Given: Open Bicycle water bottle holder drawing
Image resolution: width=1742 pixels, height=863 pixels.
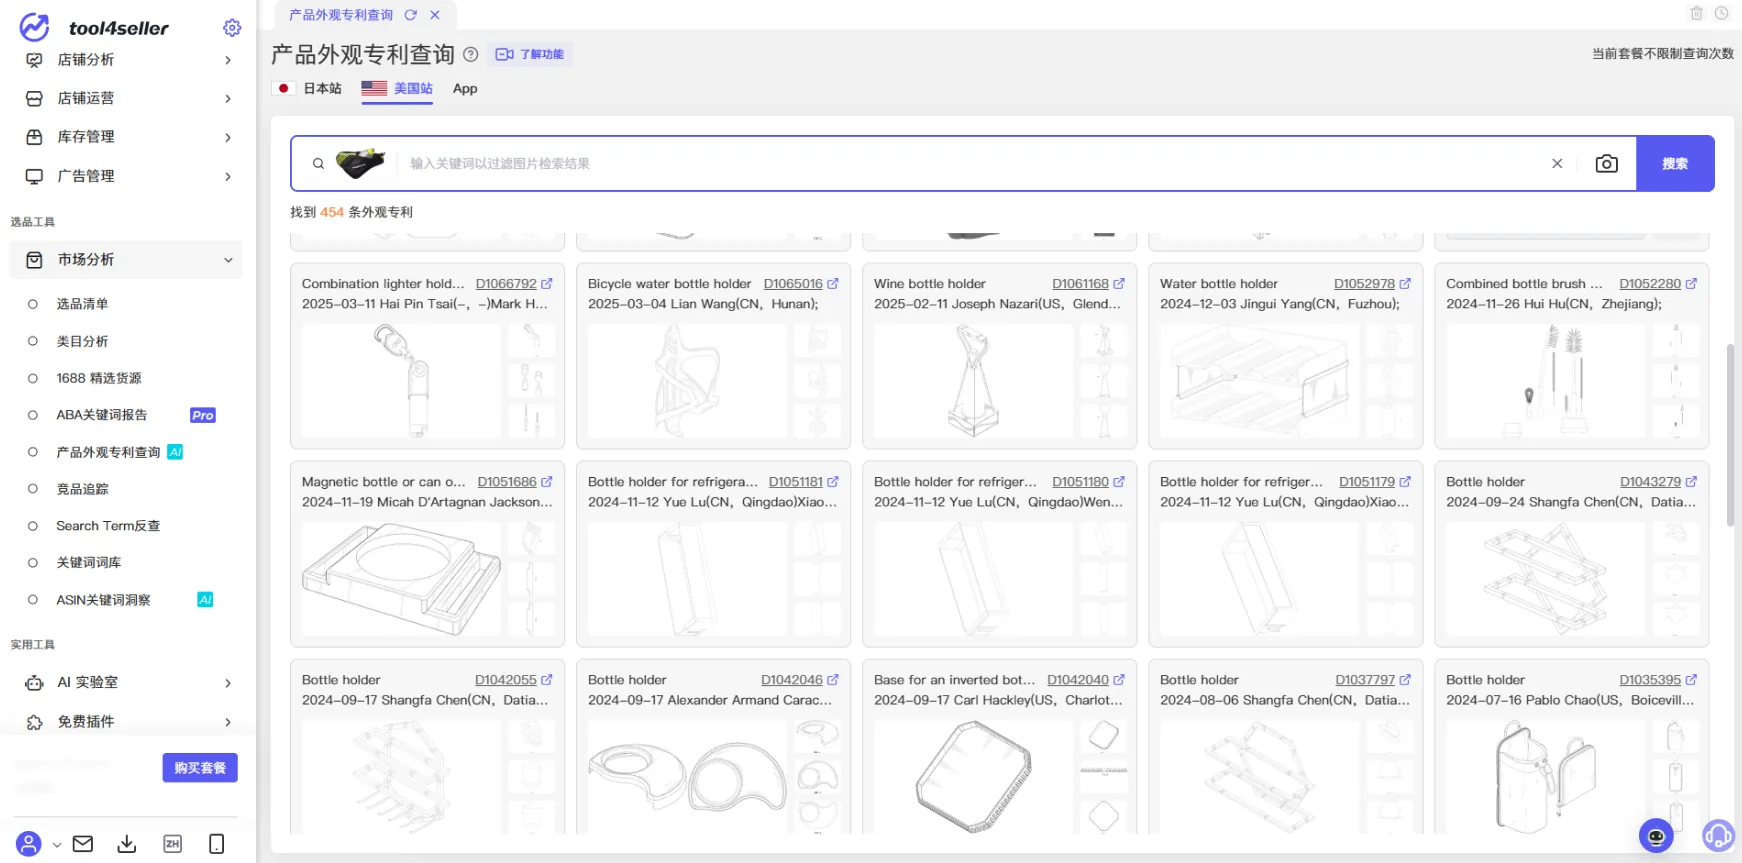Looking at the screenshot, I should coord(687,381).
